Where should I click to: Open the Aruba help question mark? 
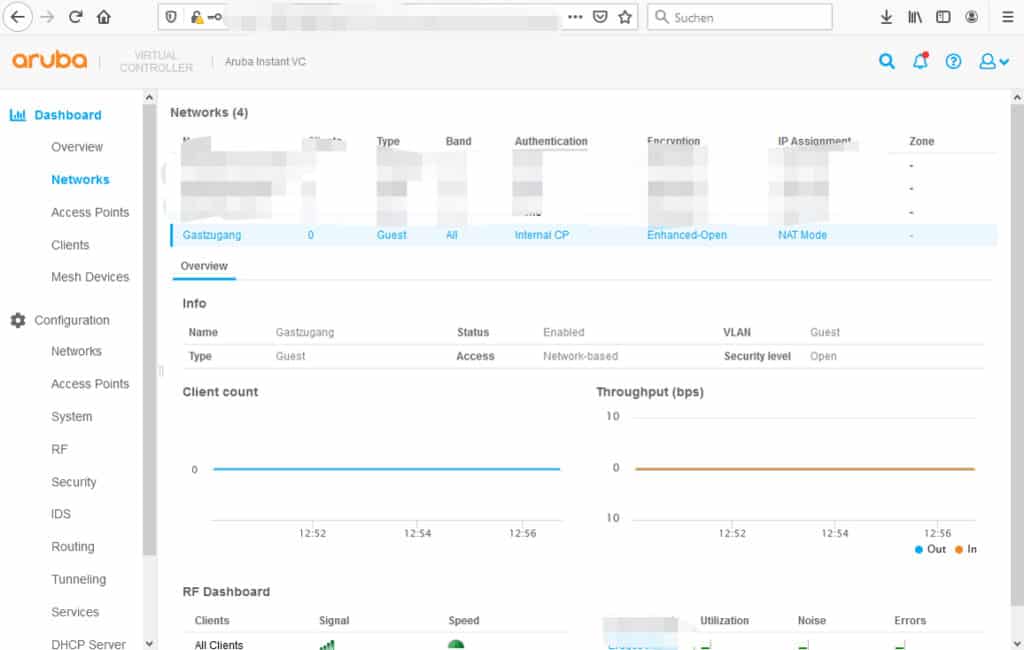(953, 61)
